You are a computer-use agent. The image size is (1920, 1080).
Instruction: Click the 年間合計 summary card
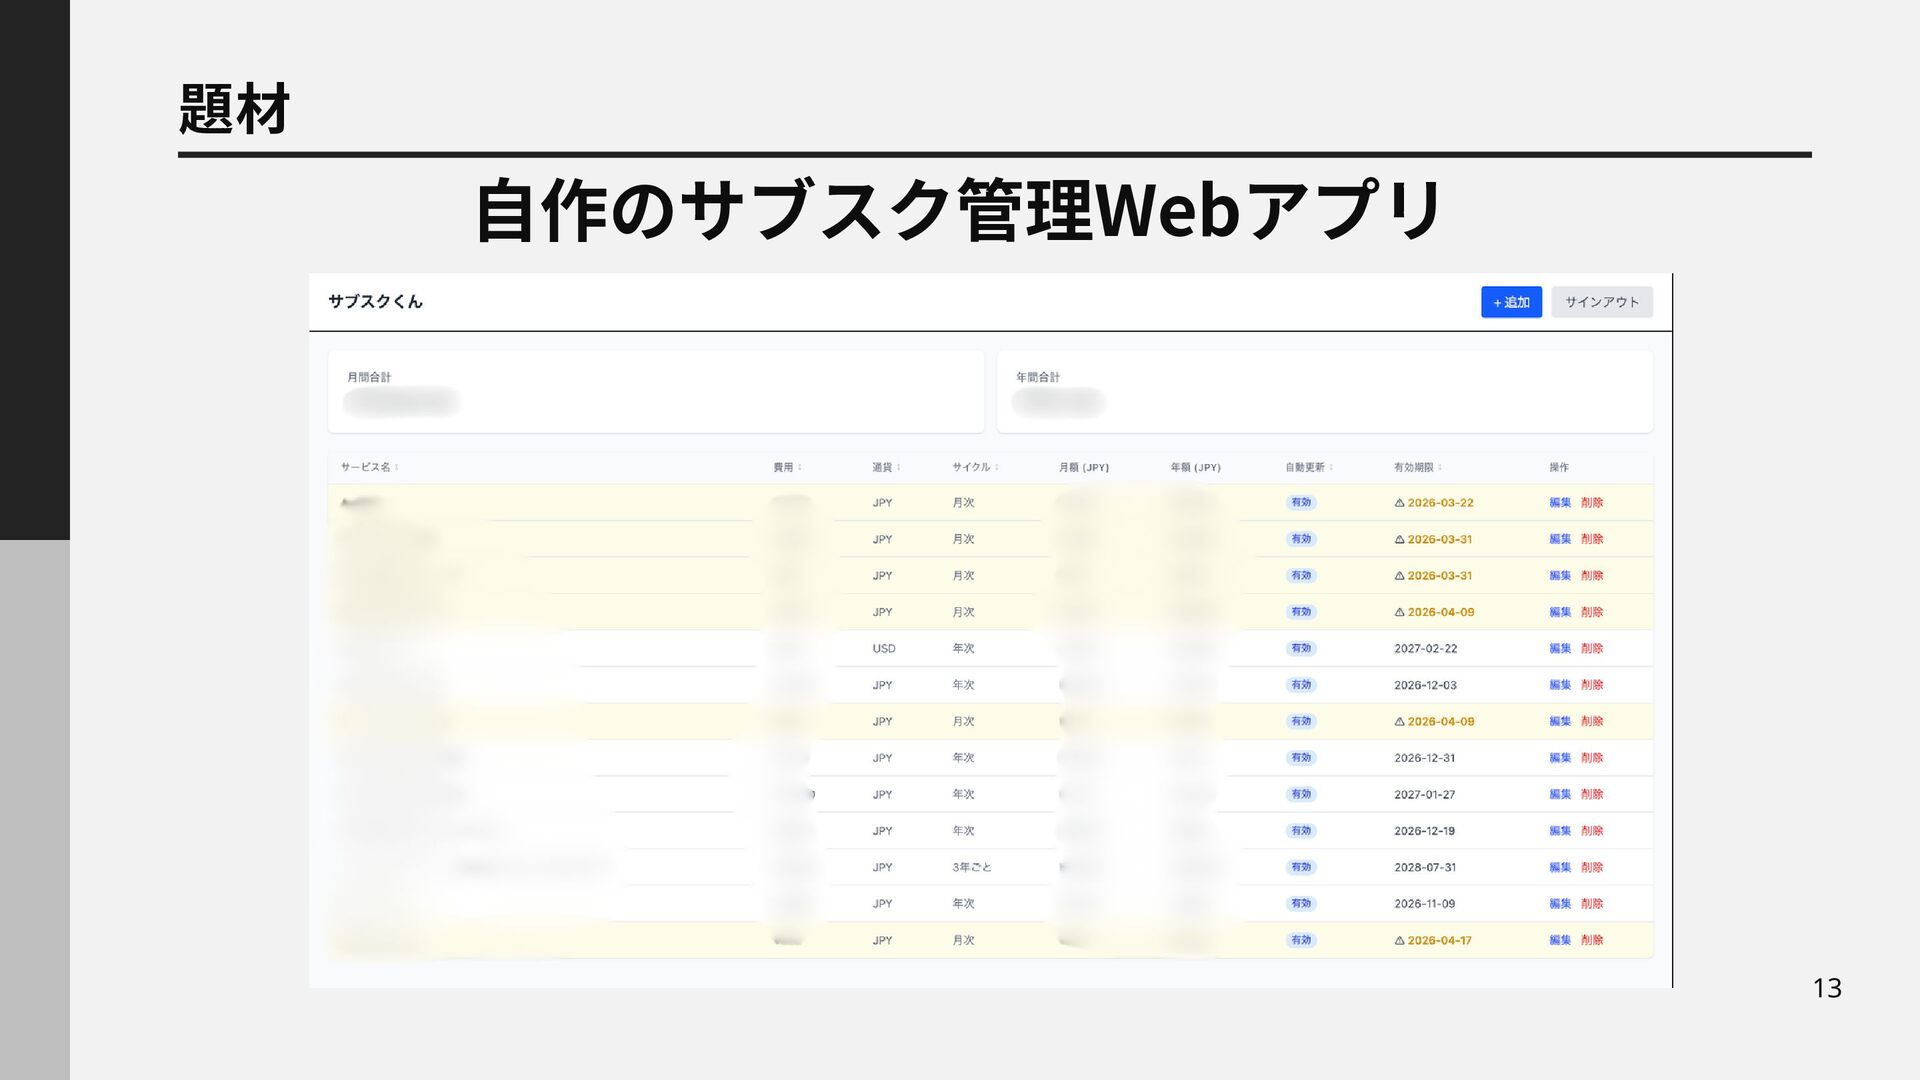point(1324,391)
